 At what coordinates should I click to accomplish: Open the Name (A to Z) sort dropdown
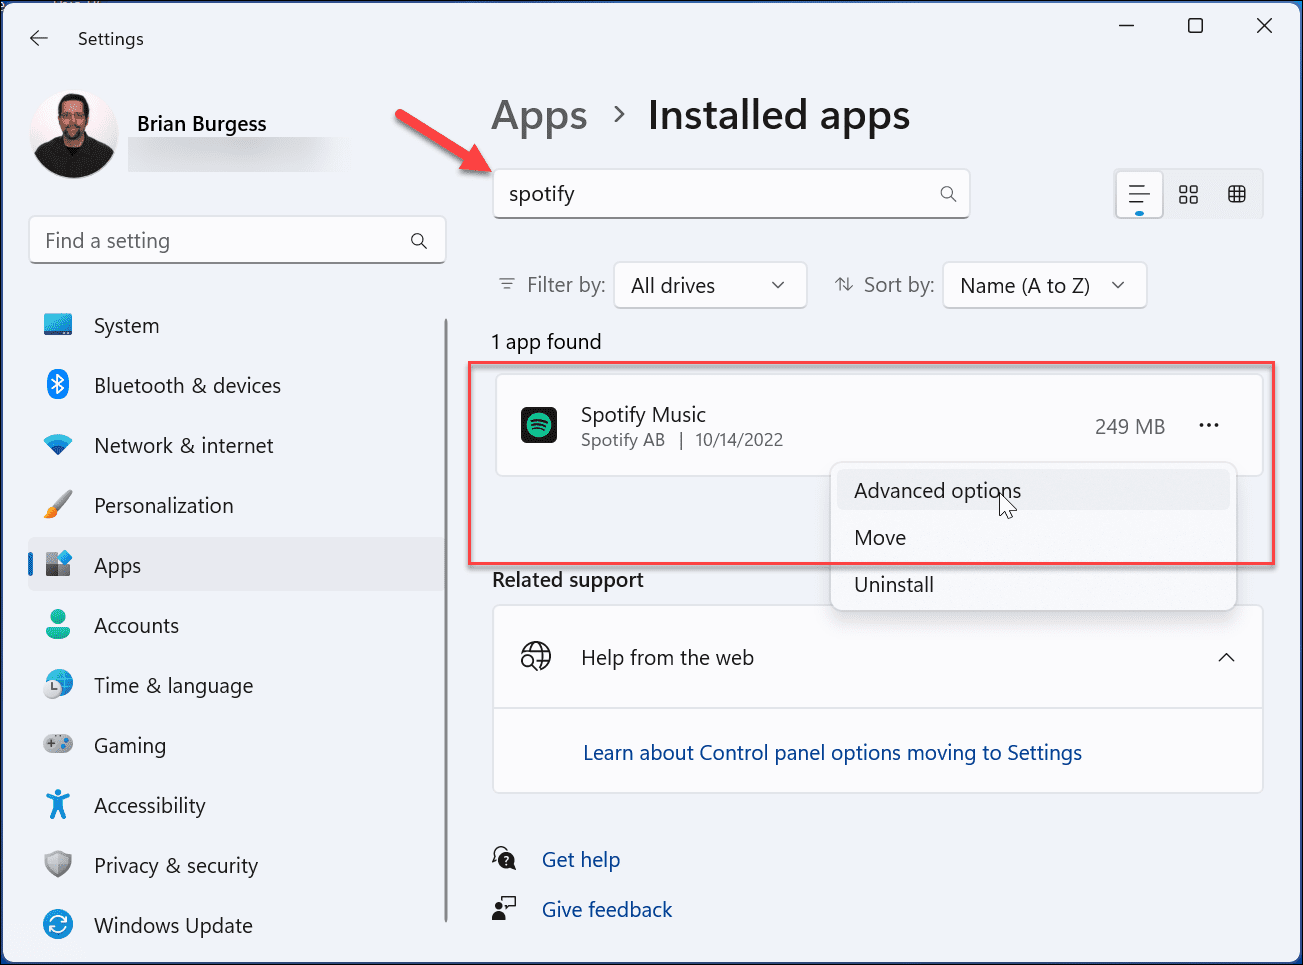point(1044,285)
